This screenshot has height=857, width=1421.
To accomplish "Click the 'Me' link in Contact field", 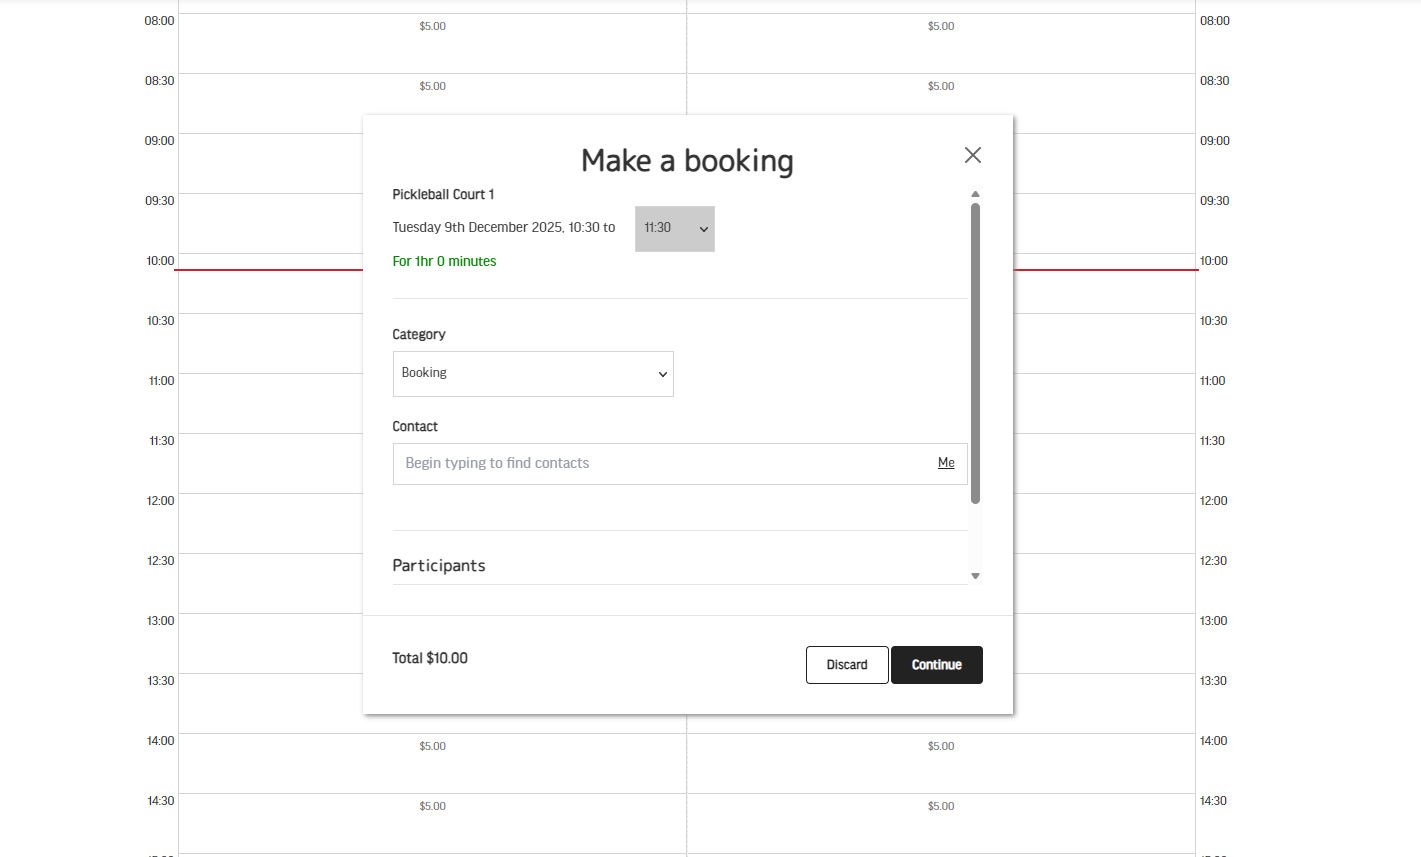I will coord(945,463).
